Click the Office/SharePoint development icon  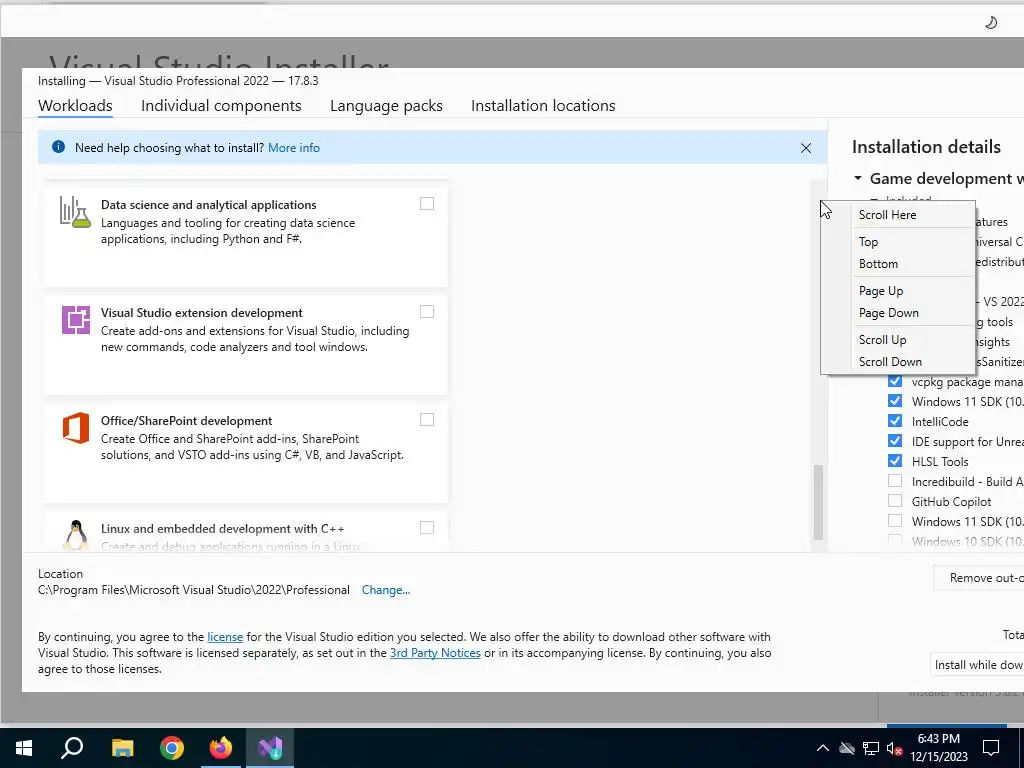tap(76, 428)
